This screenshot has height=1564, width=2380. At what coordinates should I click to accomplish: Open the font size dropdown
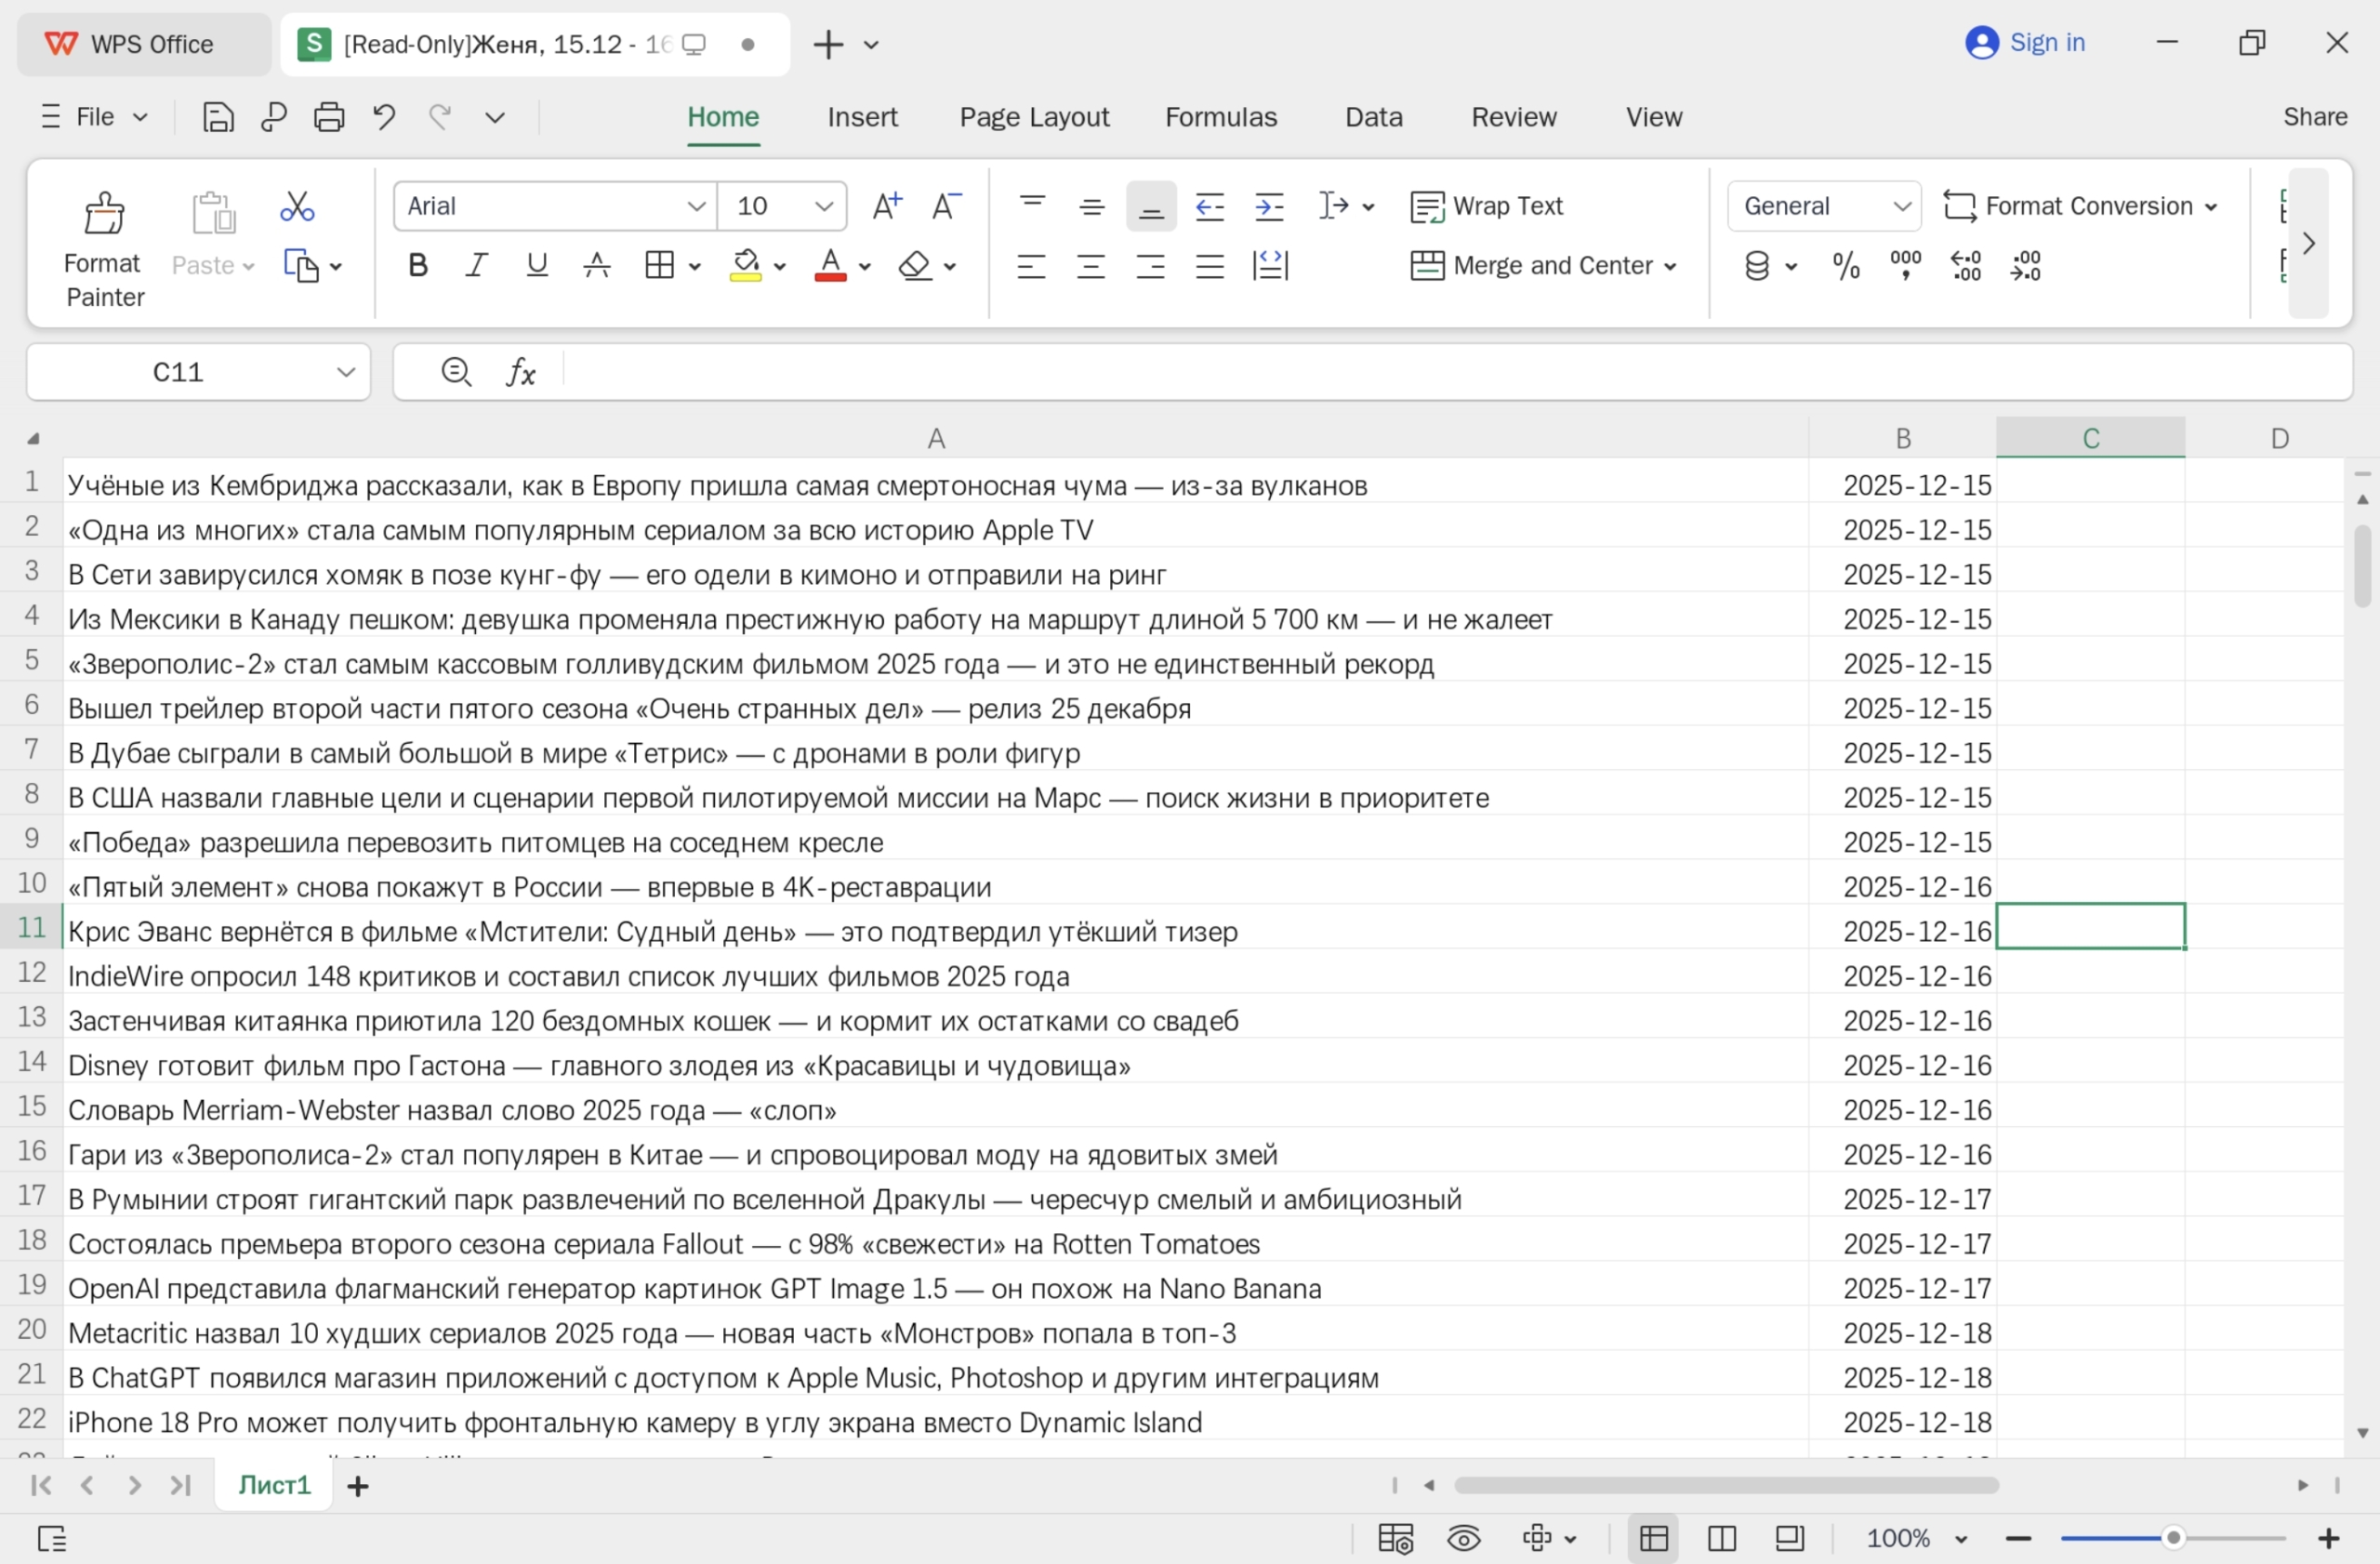[823, 206]
